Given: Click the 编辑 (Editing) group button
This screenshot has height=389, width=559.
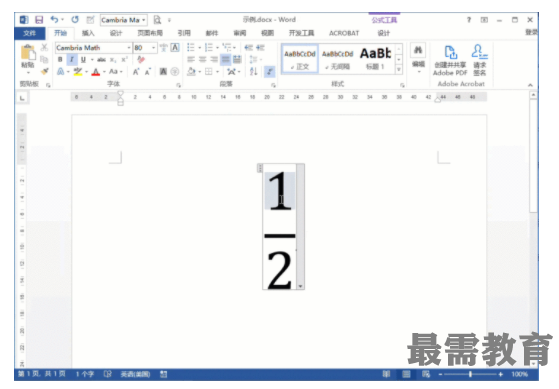Looking at the screenshot, I should point(418,59).
